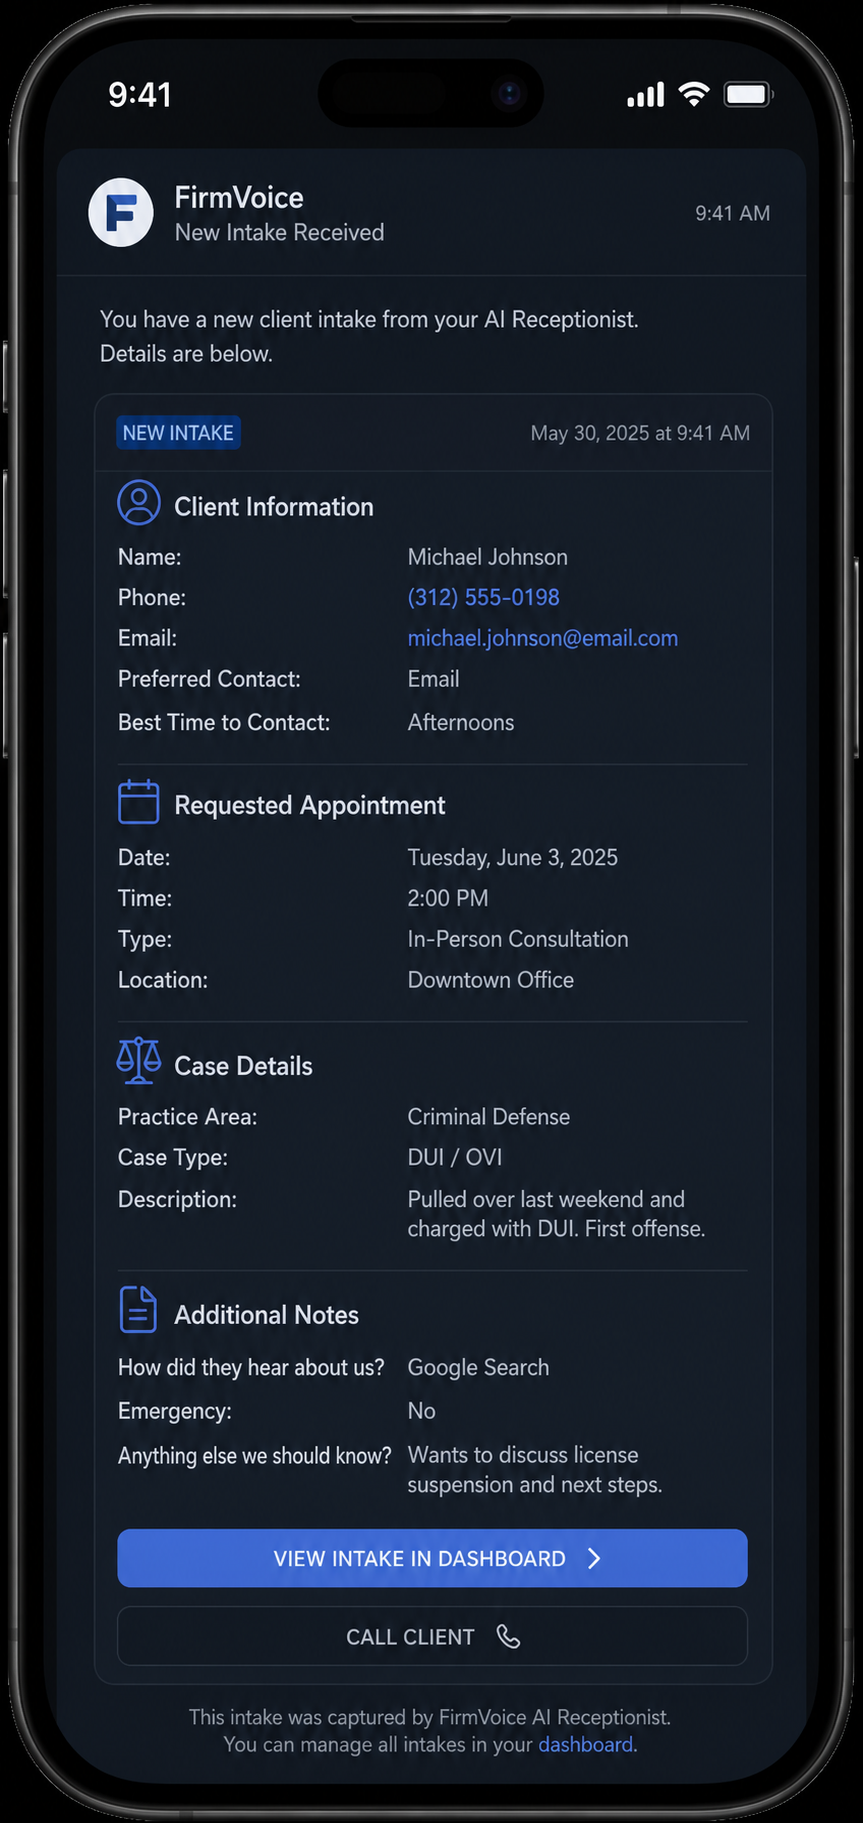Tap the New Intake Received subtitle
Viewport: 863px width, 1823px height.
280,232
